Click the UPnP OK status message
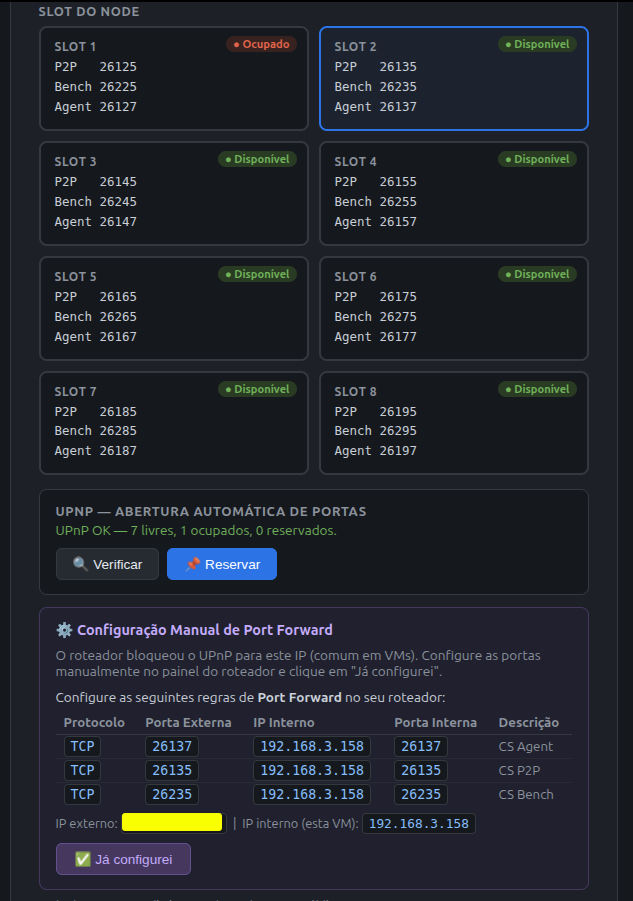 [x=196, y=530]
